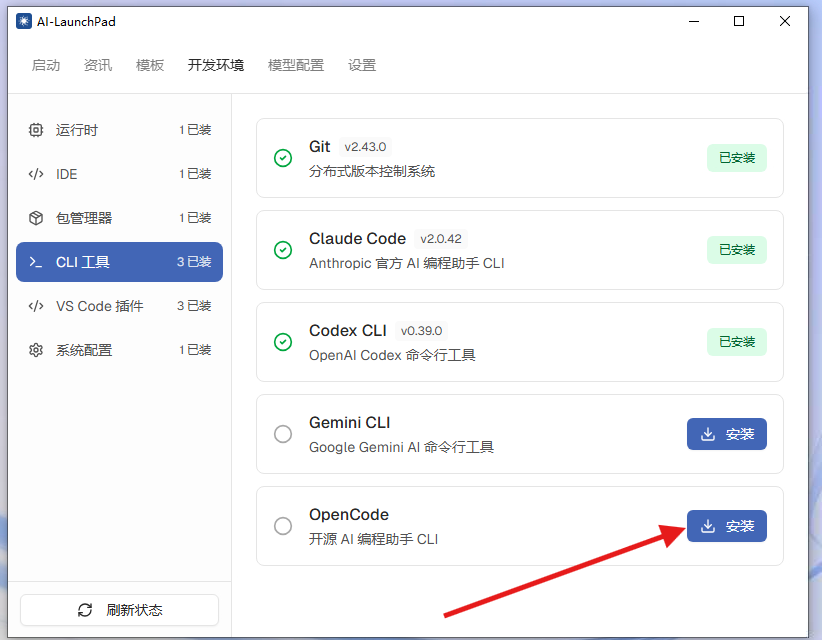Click Codex CLI version label v0.39.0
Screen dimensions: 822x640
coord(421,331)
